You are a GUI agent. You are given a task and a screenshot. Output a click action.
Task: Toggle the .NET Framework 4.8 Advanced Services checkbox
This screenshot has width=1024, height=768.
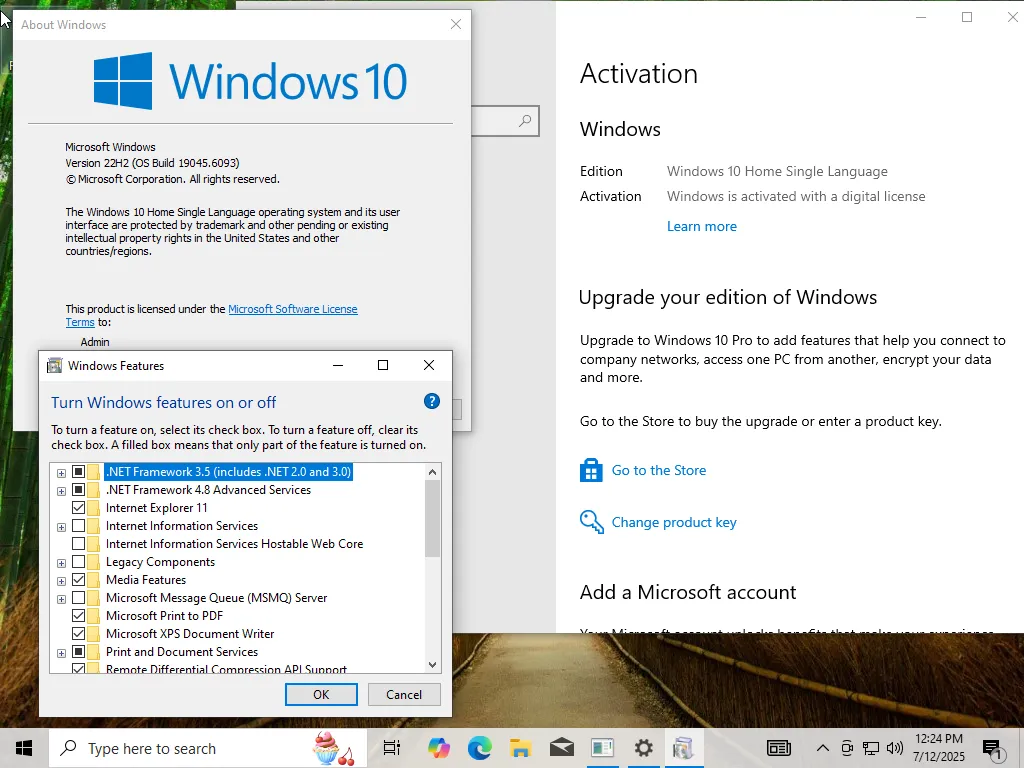[78, 490]
